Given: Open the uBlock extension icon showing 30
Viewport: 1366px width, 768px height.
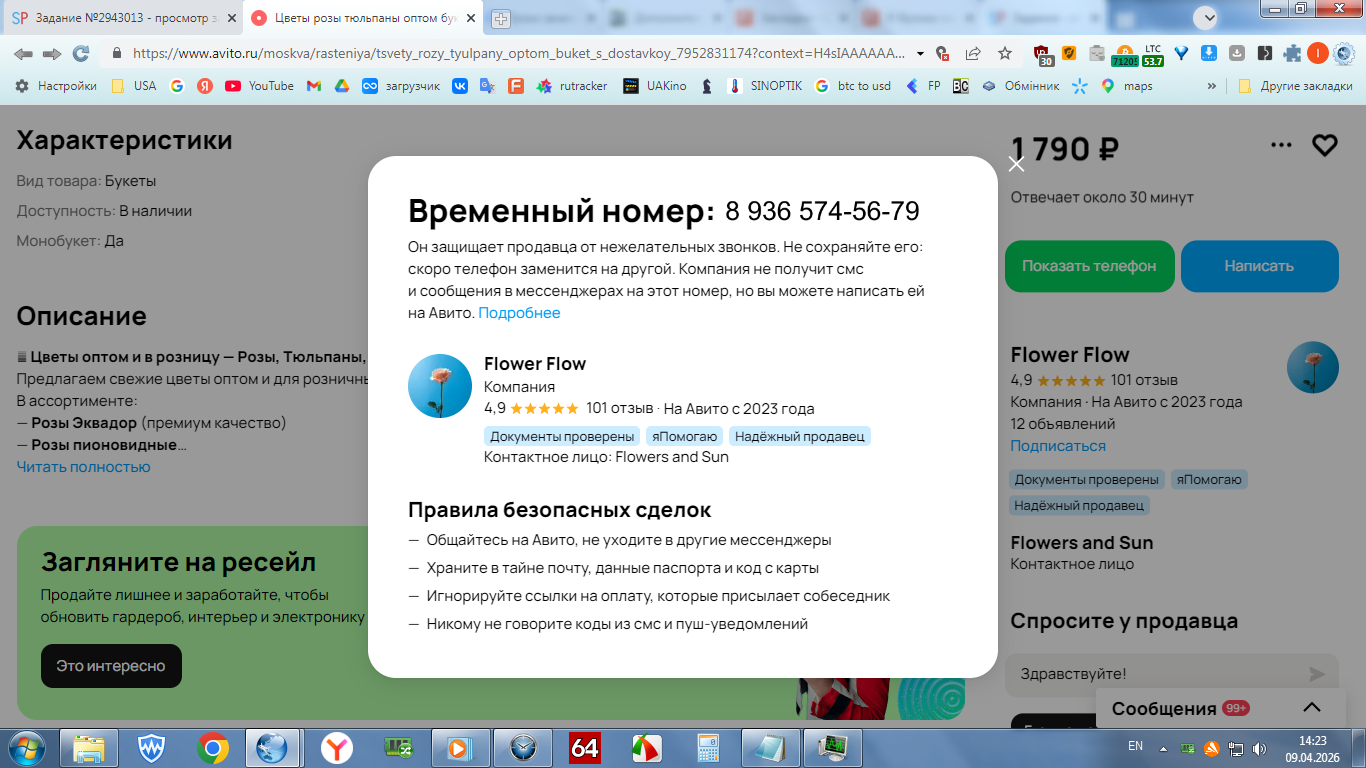Looking at the screenshot, I should point(1043,54).
